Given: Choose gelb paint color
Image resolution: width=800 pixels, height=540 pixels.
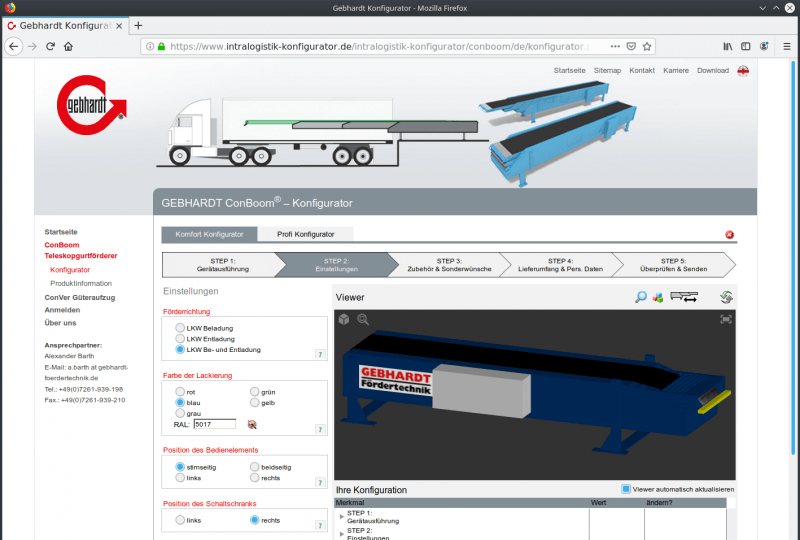Looking at the screenshot, I should (254, 402).
